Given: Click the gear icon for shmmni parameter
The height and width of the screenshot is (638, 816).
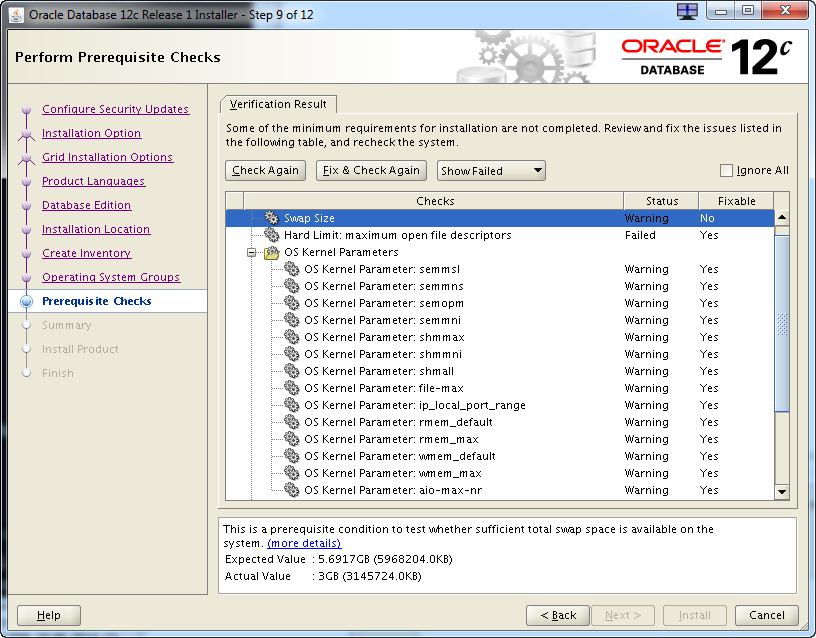Looking at the screenshot, I should pyautogui.click(x=291, y=354).
